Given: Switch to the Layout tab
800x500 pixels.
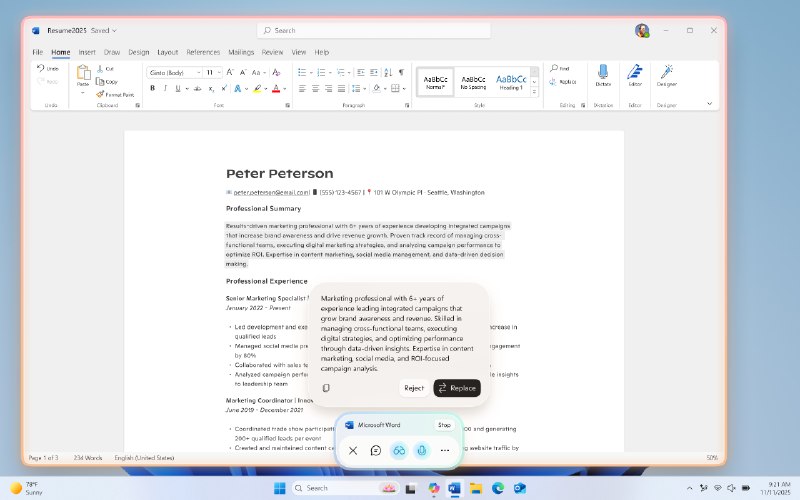Looking at the screenshot, I should point(167,52).
